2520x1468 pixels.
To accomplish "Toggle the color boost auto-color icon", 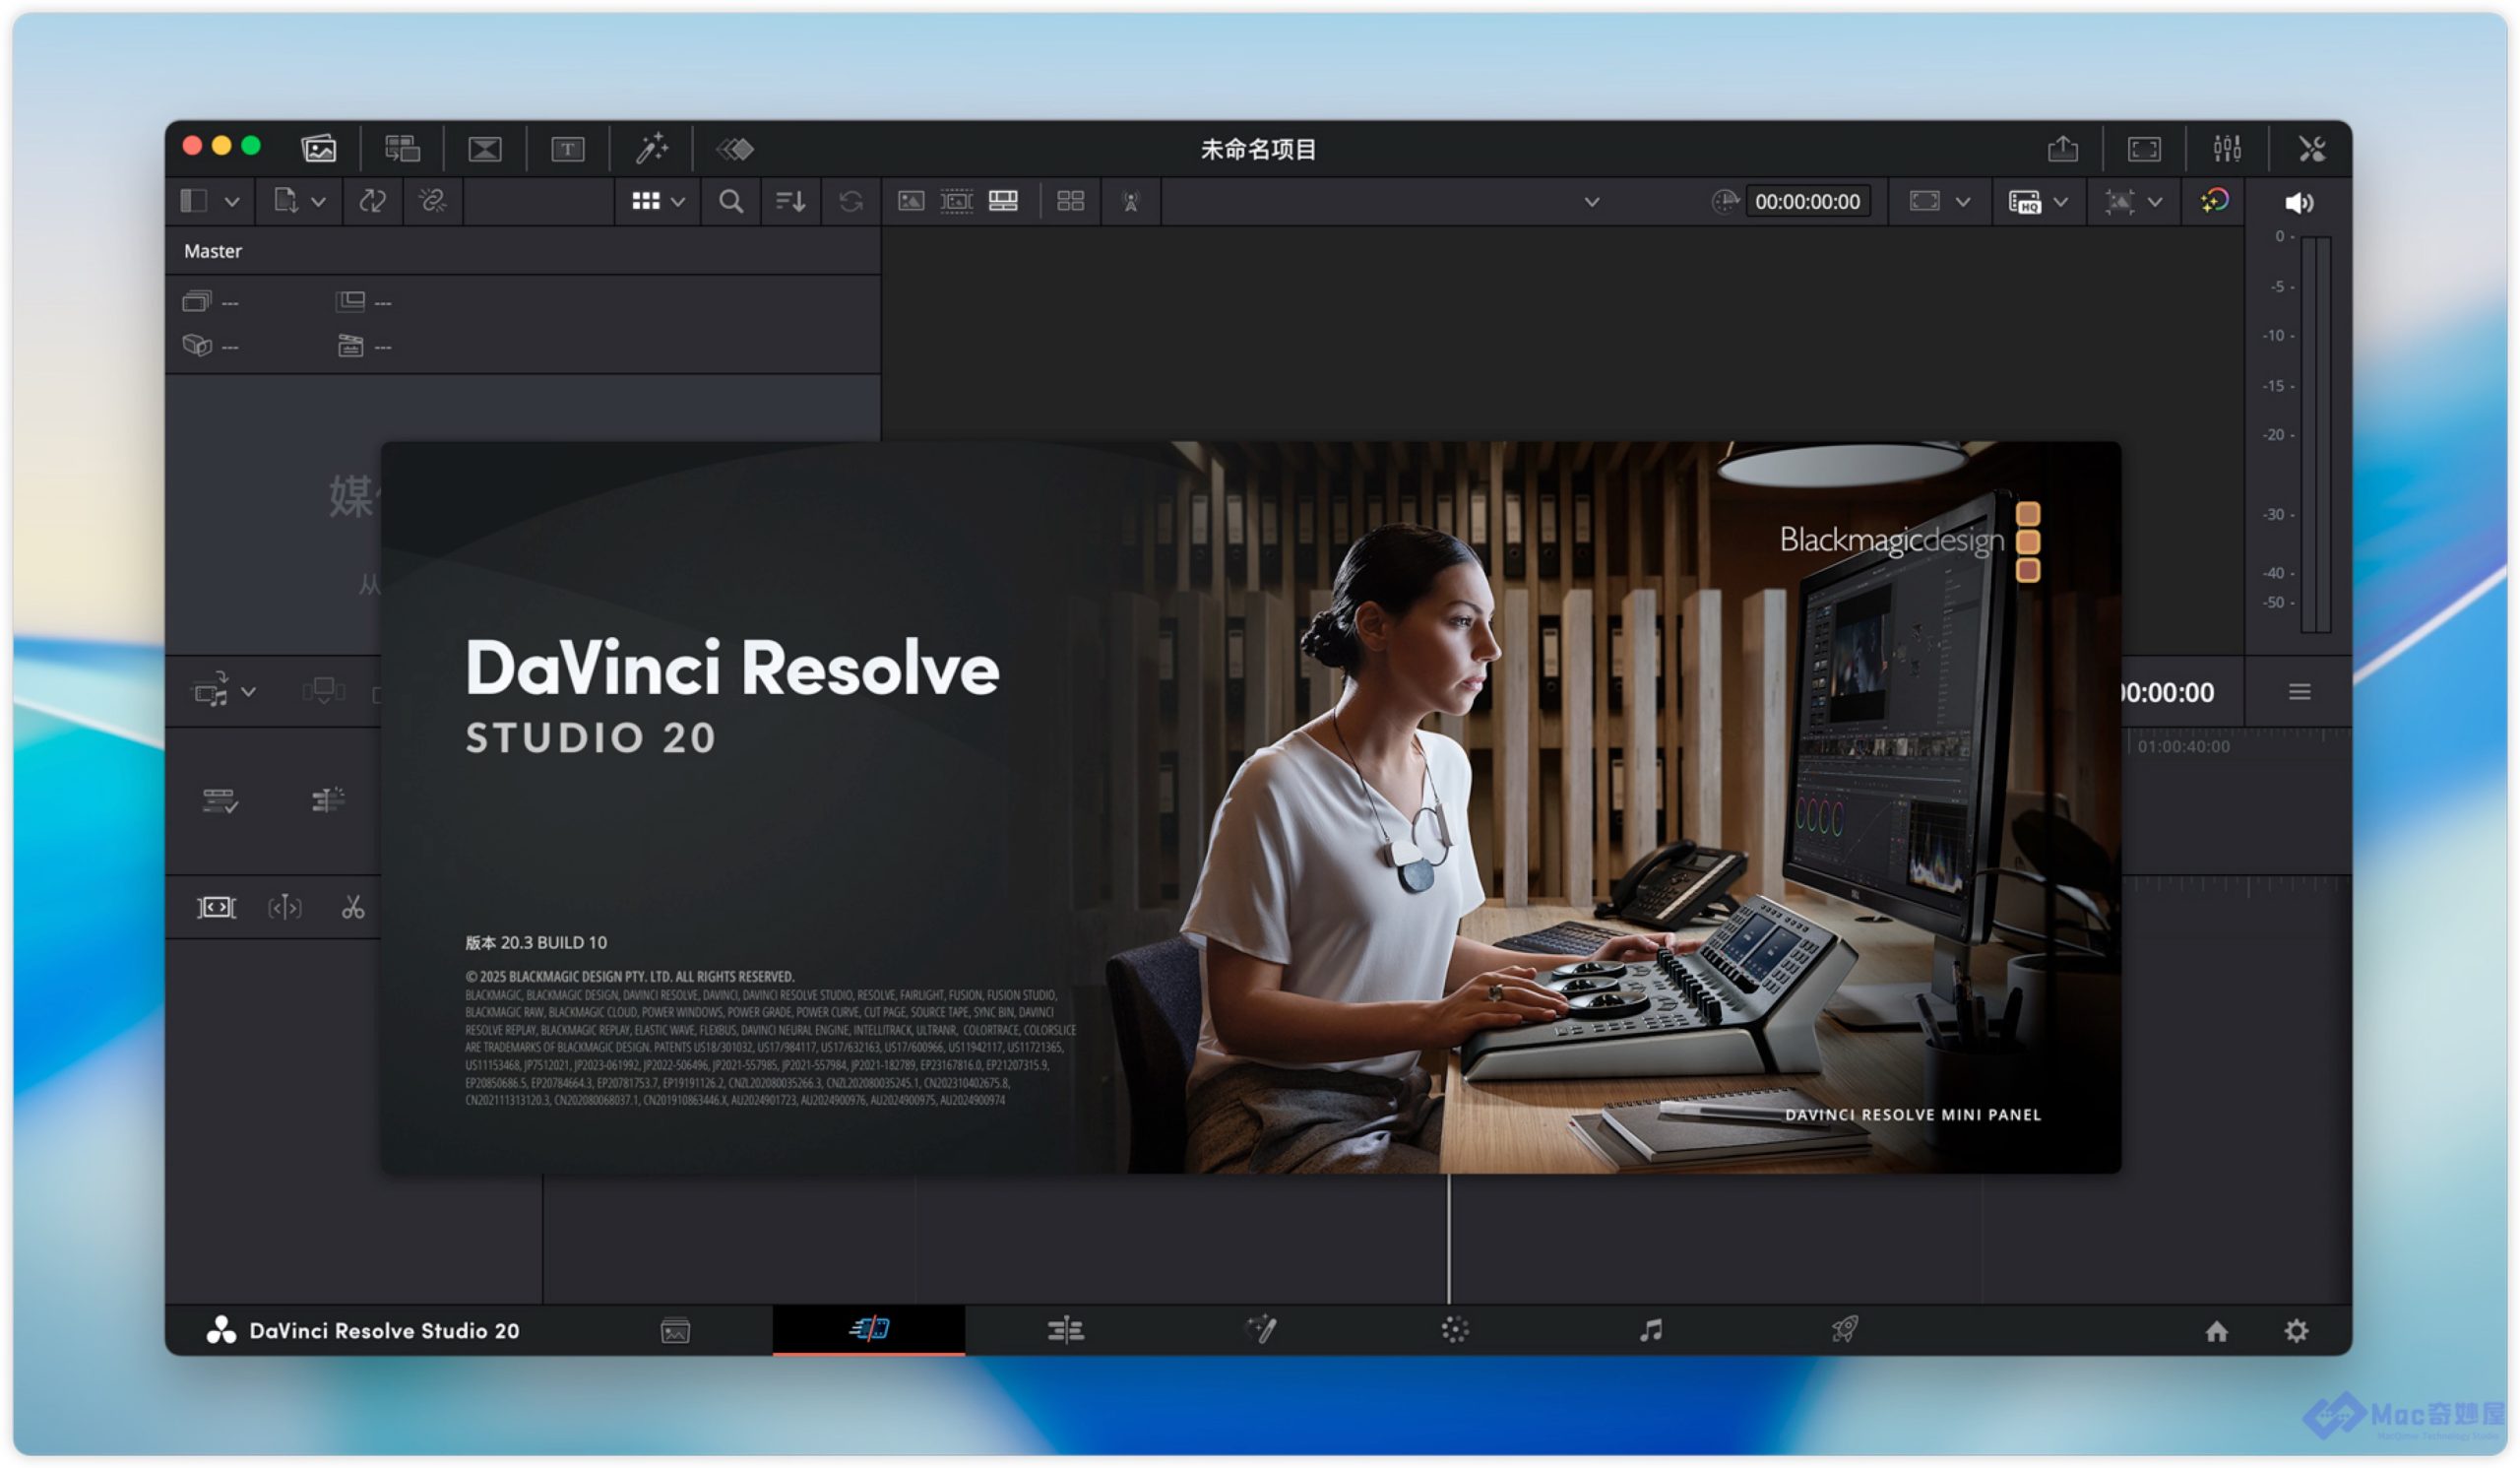I will [x=2214, y=202].
